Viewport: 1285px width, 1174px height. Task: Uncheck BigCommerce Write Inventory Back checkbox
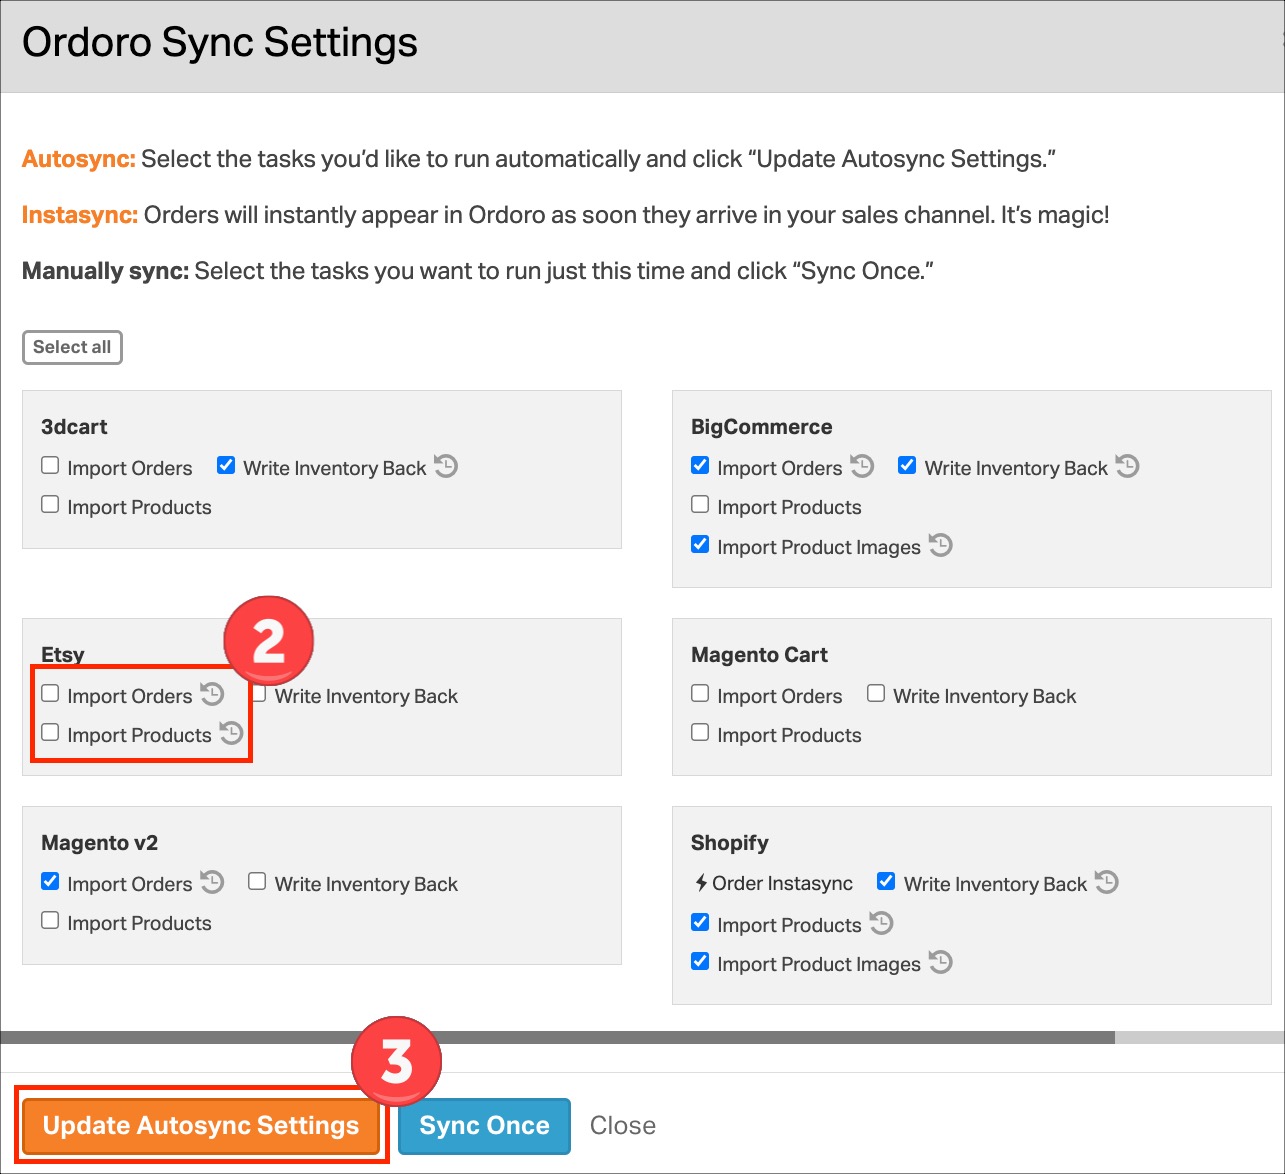(907, 465)
